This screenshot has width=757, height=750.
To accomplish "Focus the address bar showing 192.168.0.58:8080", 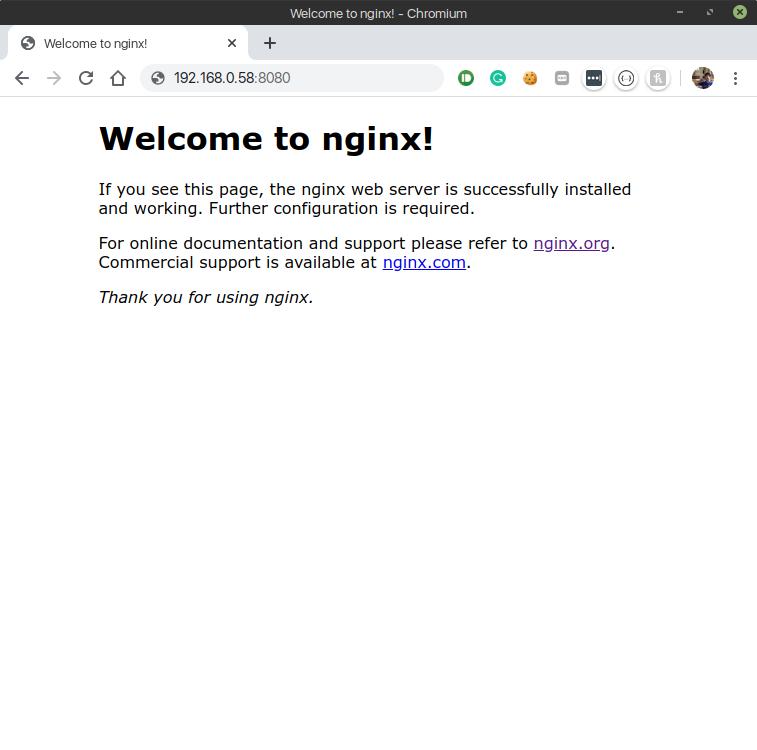I will [x=292, y=78].
